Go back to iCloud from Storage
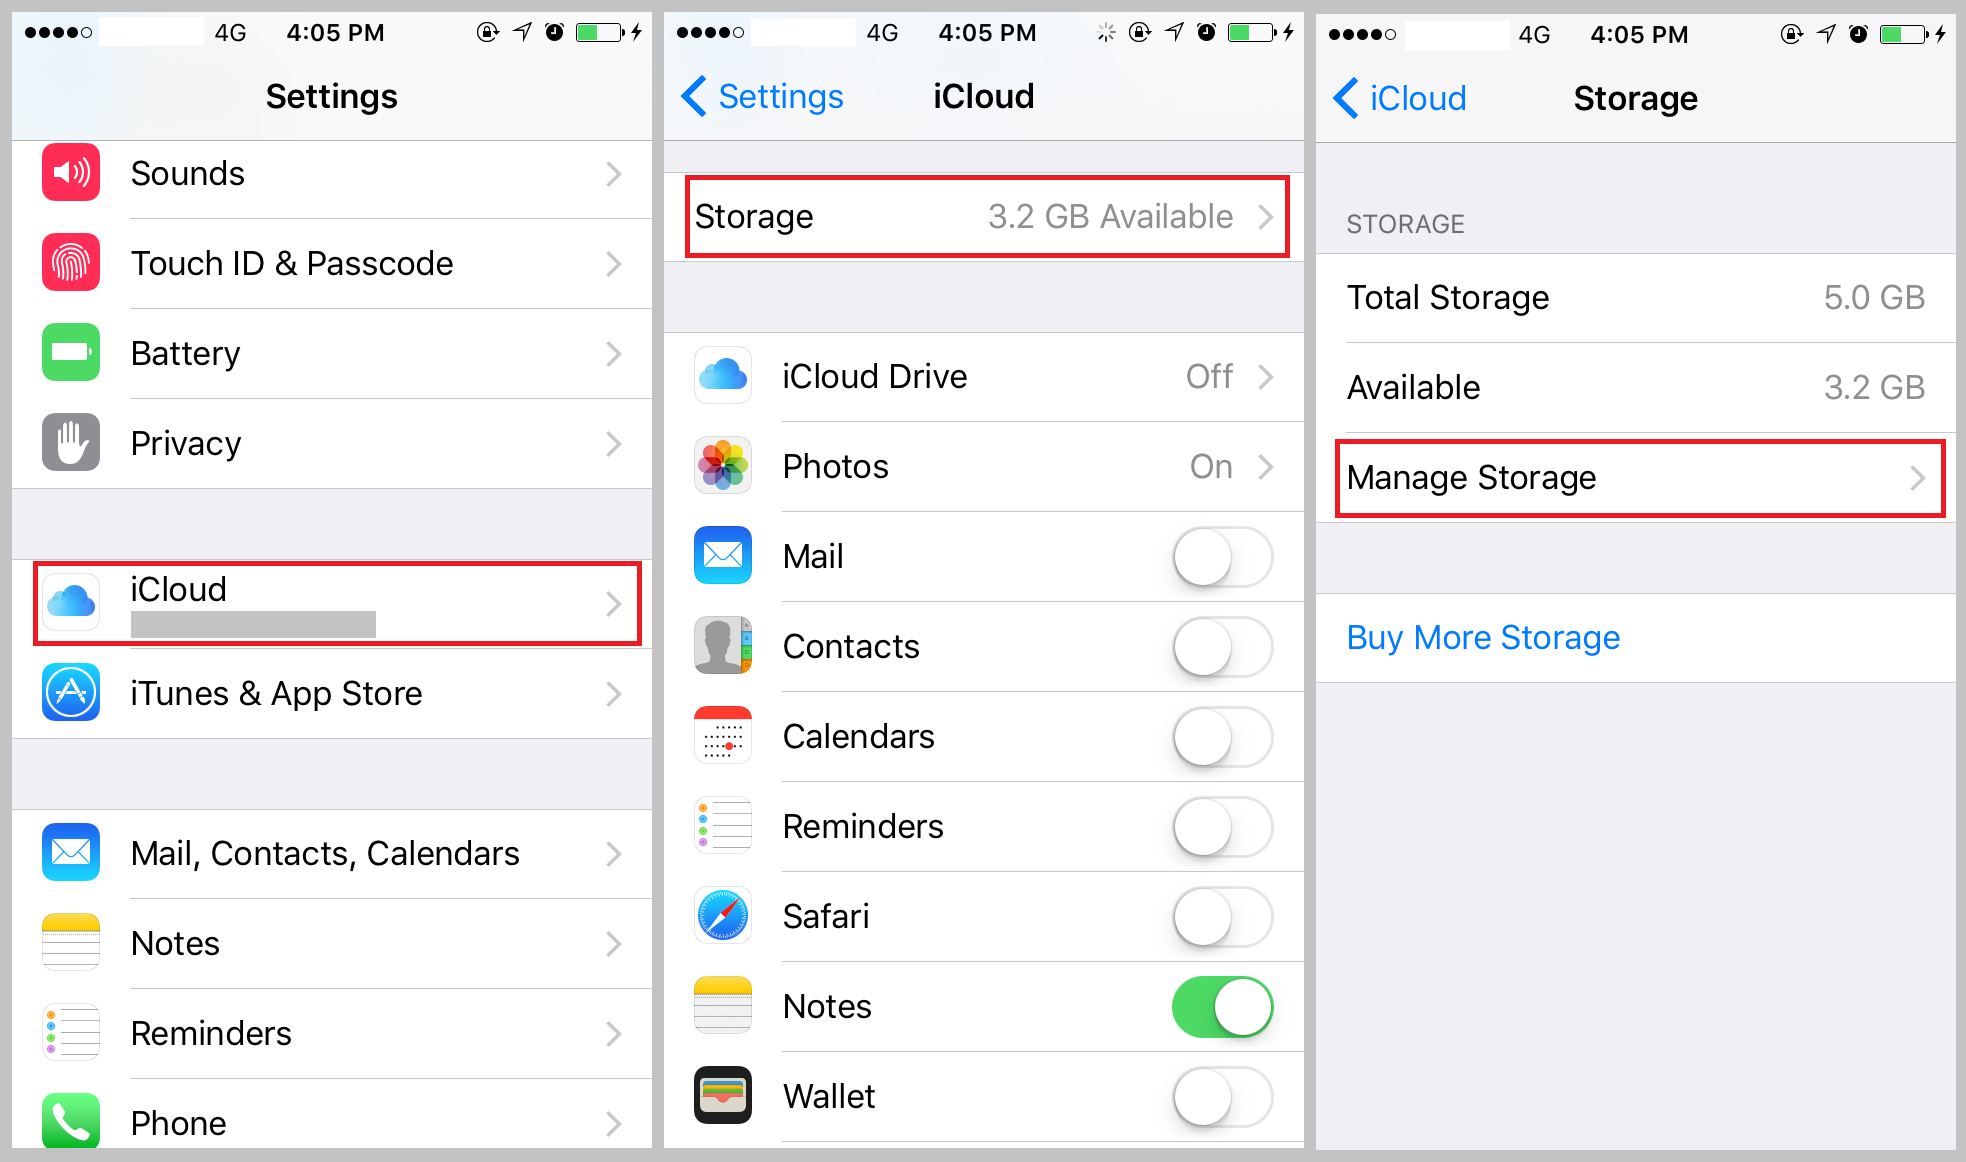Image resolution: width=1966 pixels, height=1162 pixels. pos(1400,98)
